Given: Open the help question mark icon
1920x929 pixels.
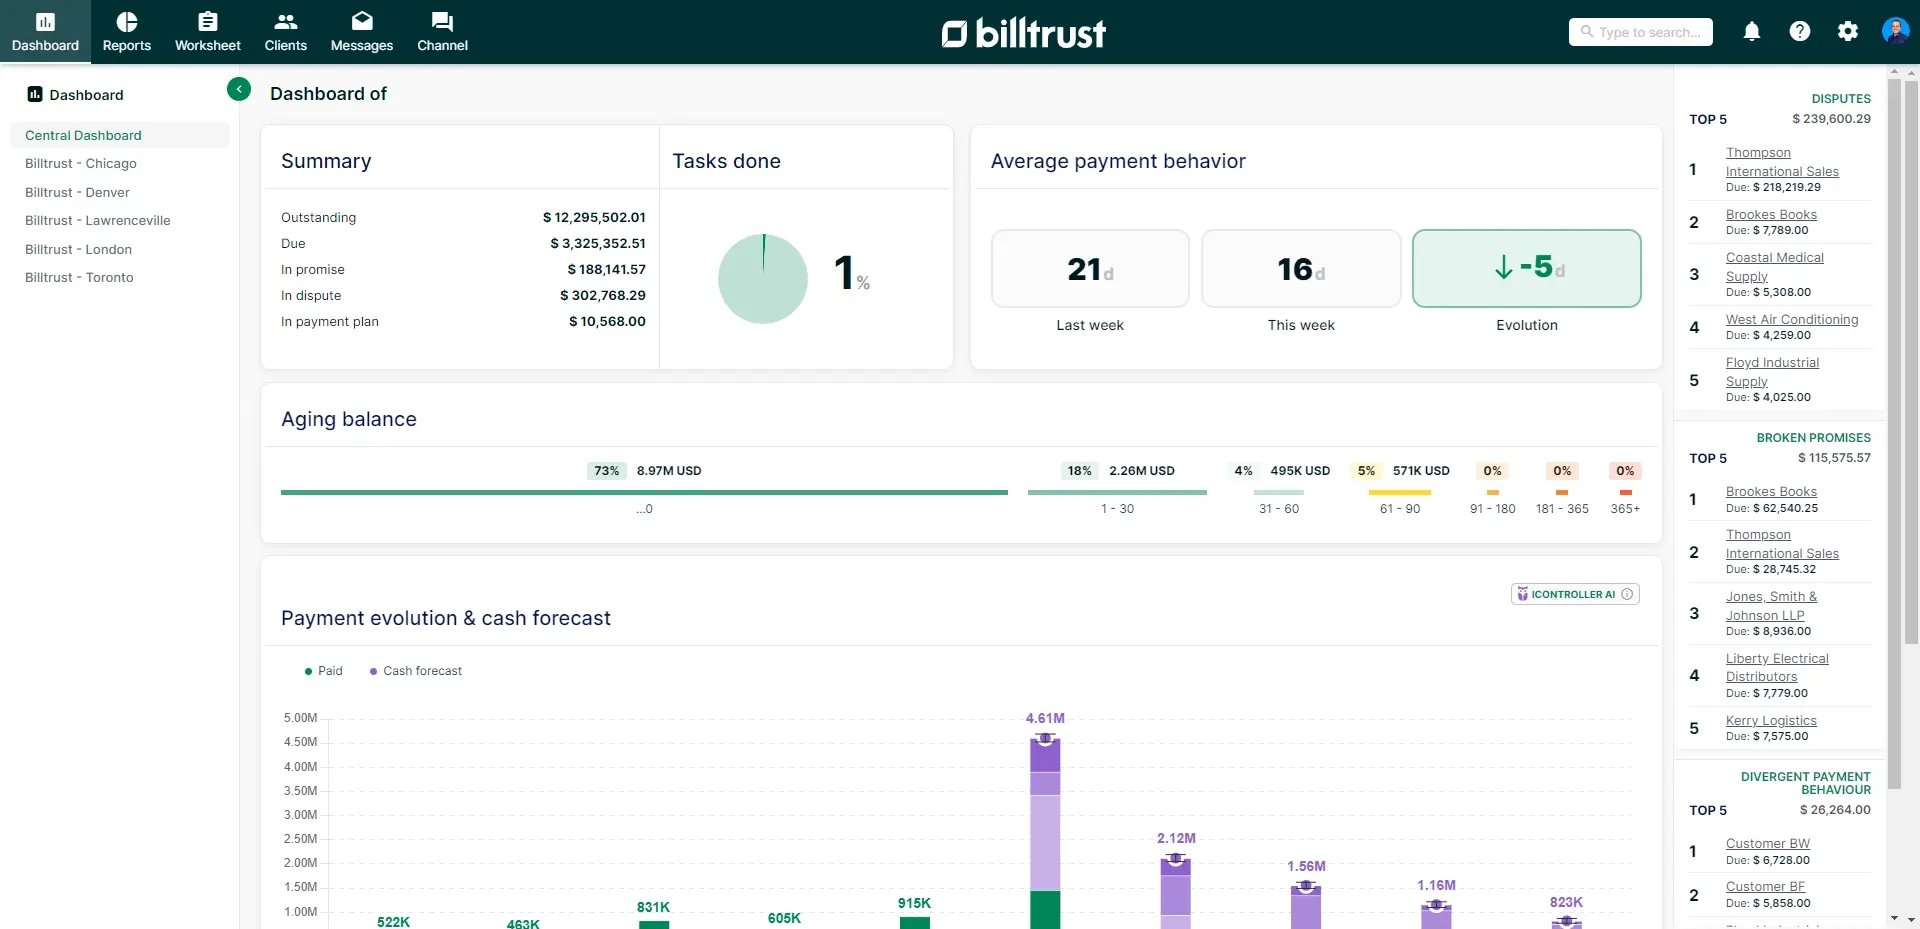Looking at the screenshot, I should 1800,32.
